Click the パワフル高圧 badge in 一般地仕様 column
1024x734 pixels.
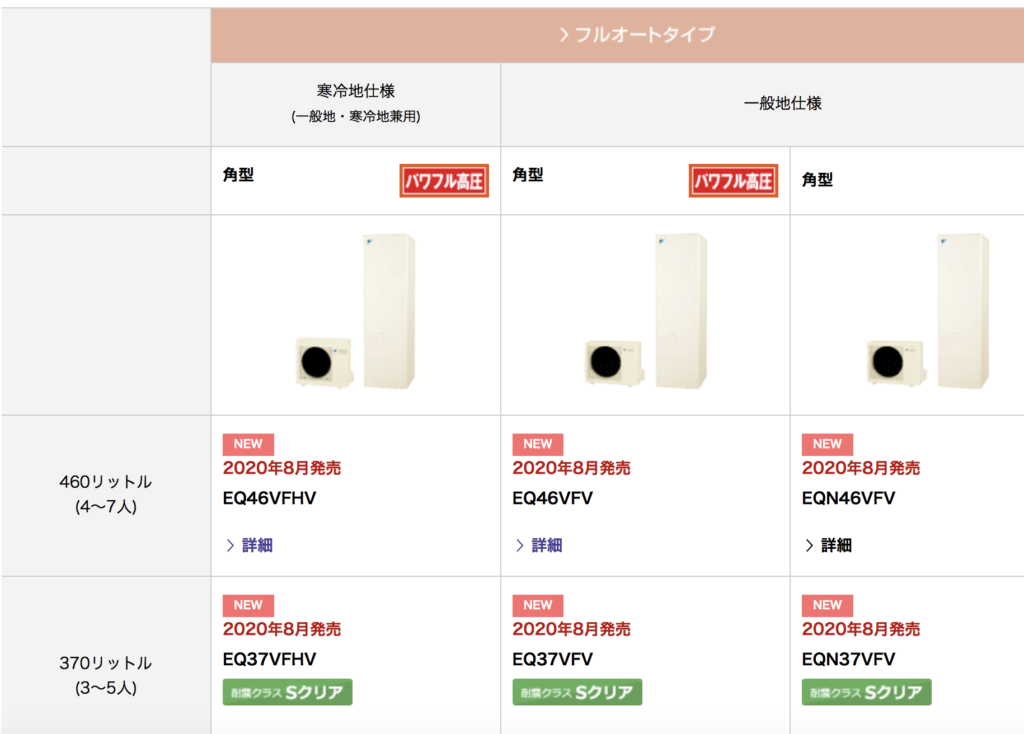733,181
